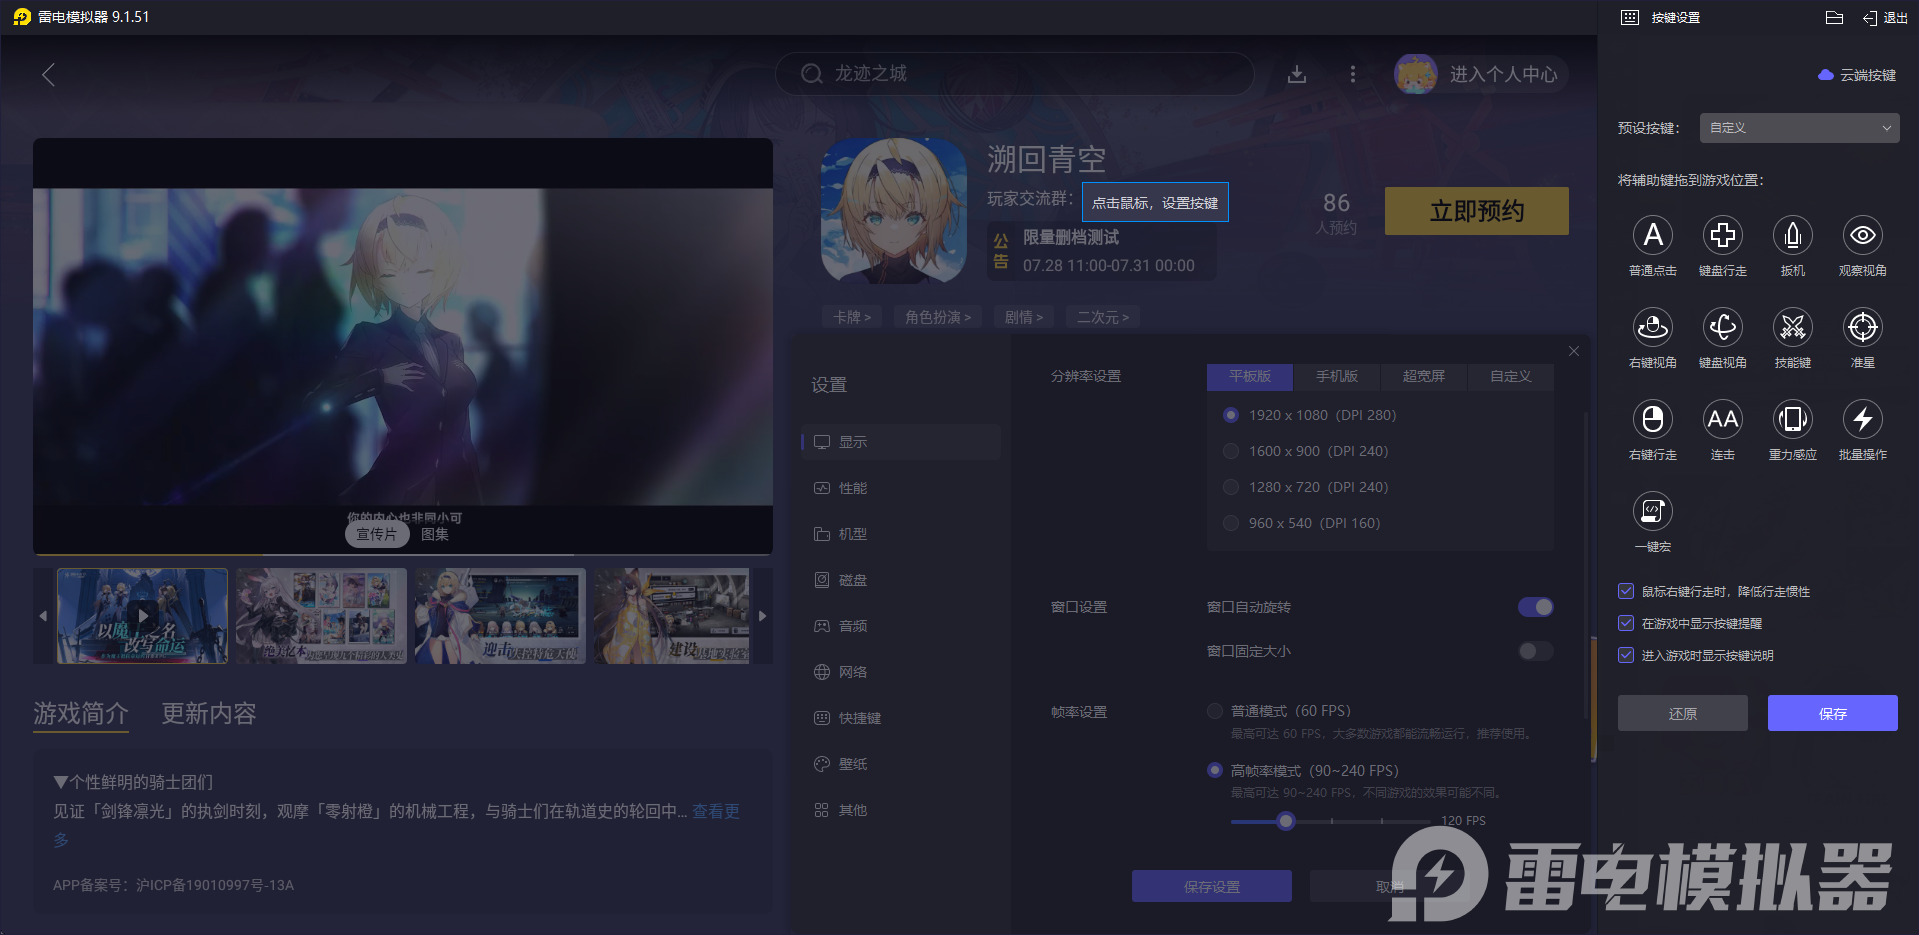Switch the media viewer to 图集

435,534
